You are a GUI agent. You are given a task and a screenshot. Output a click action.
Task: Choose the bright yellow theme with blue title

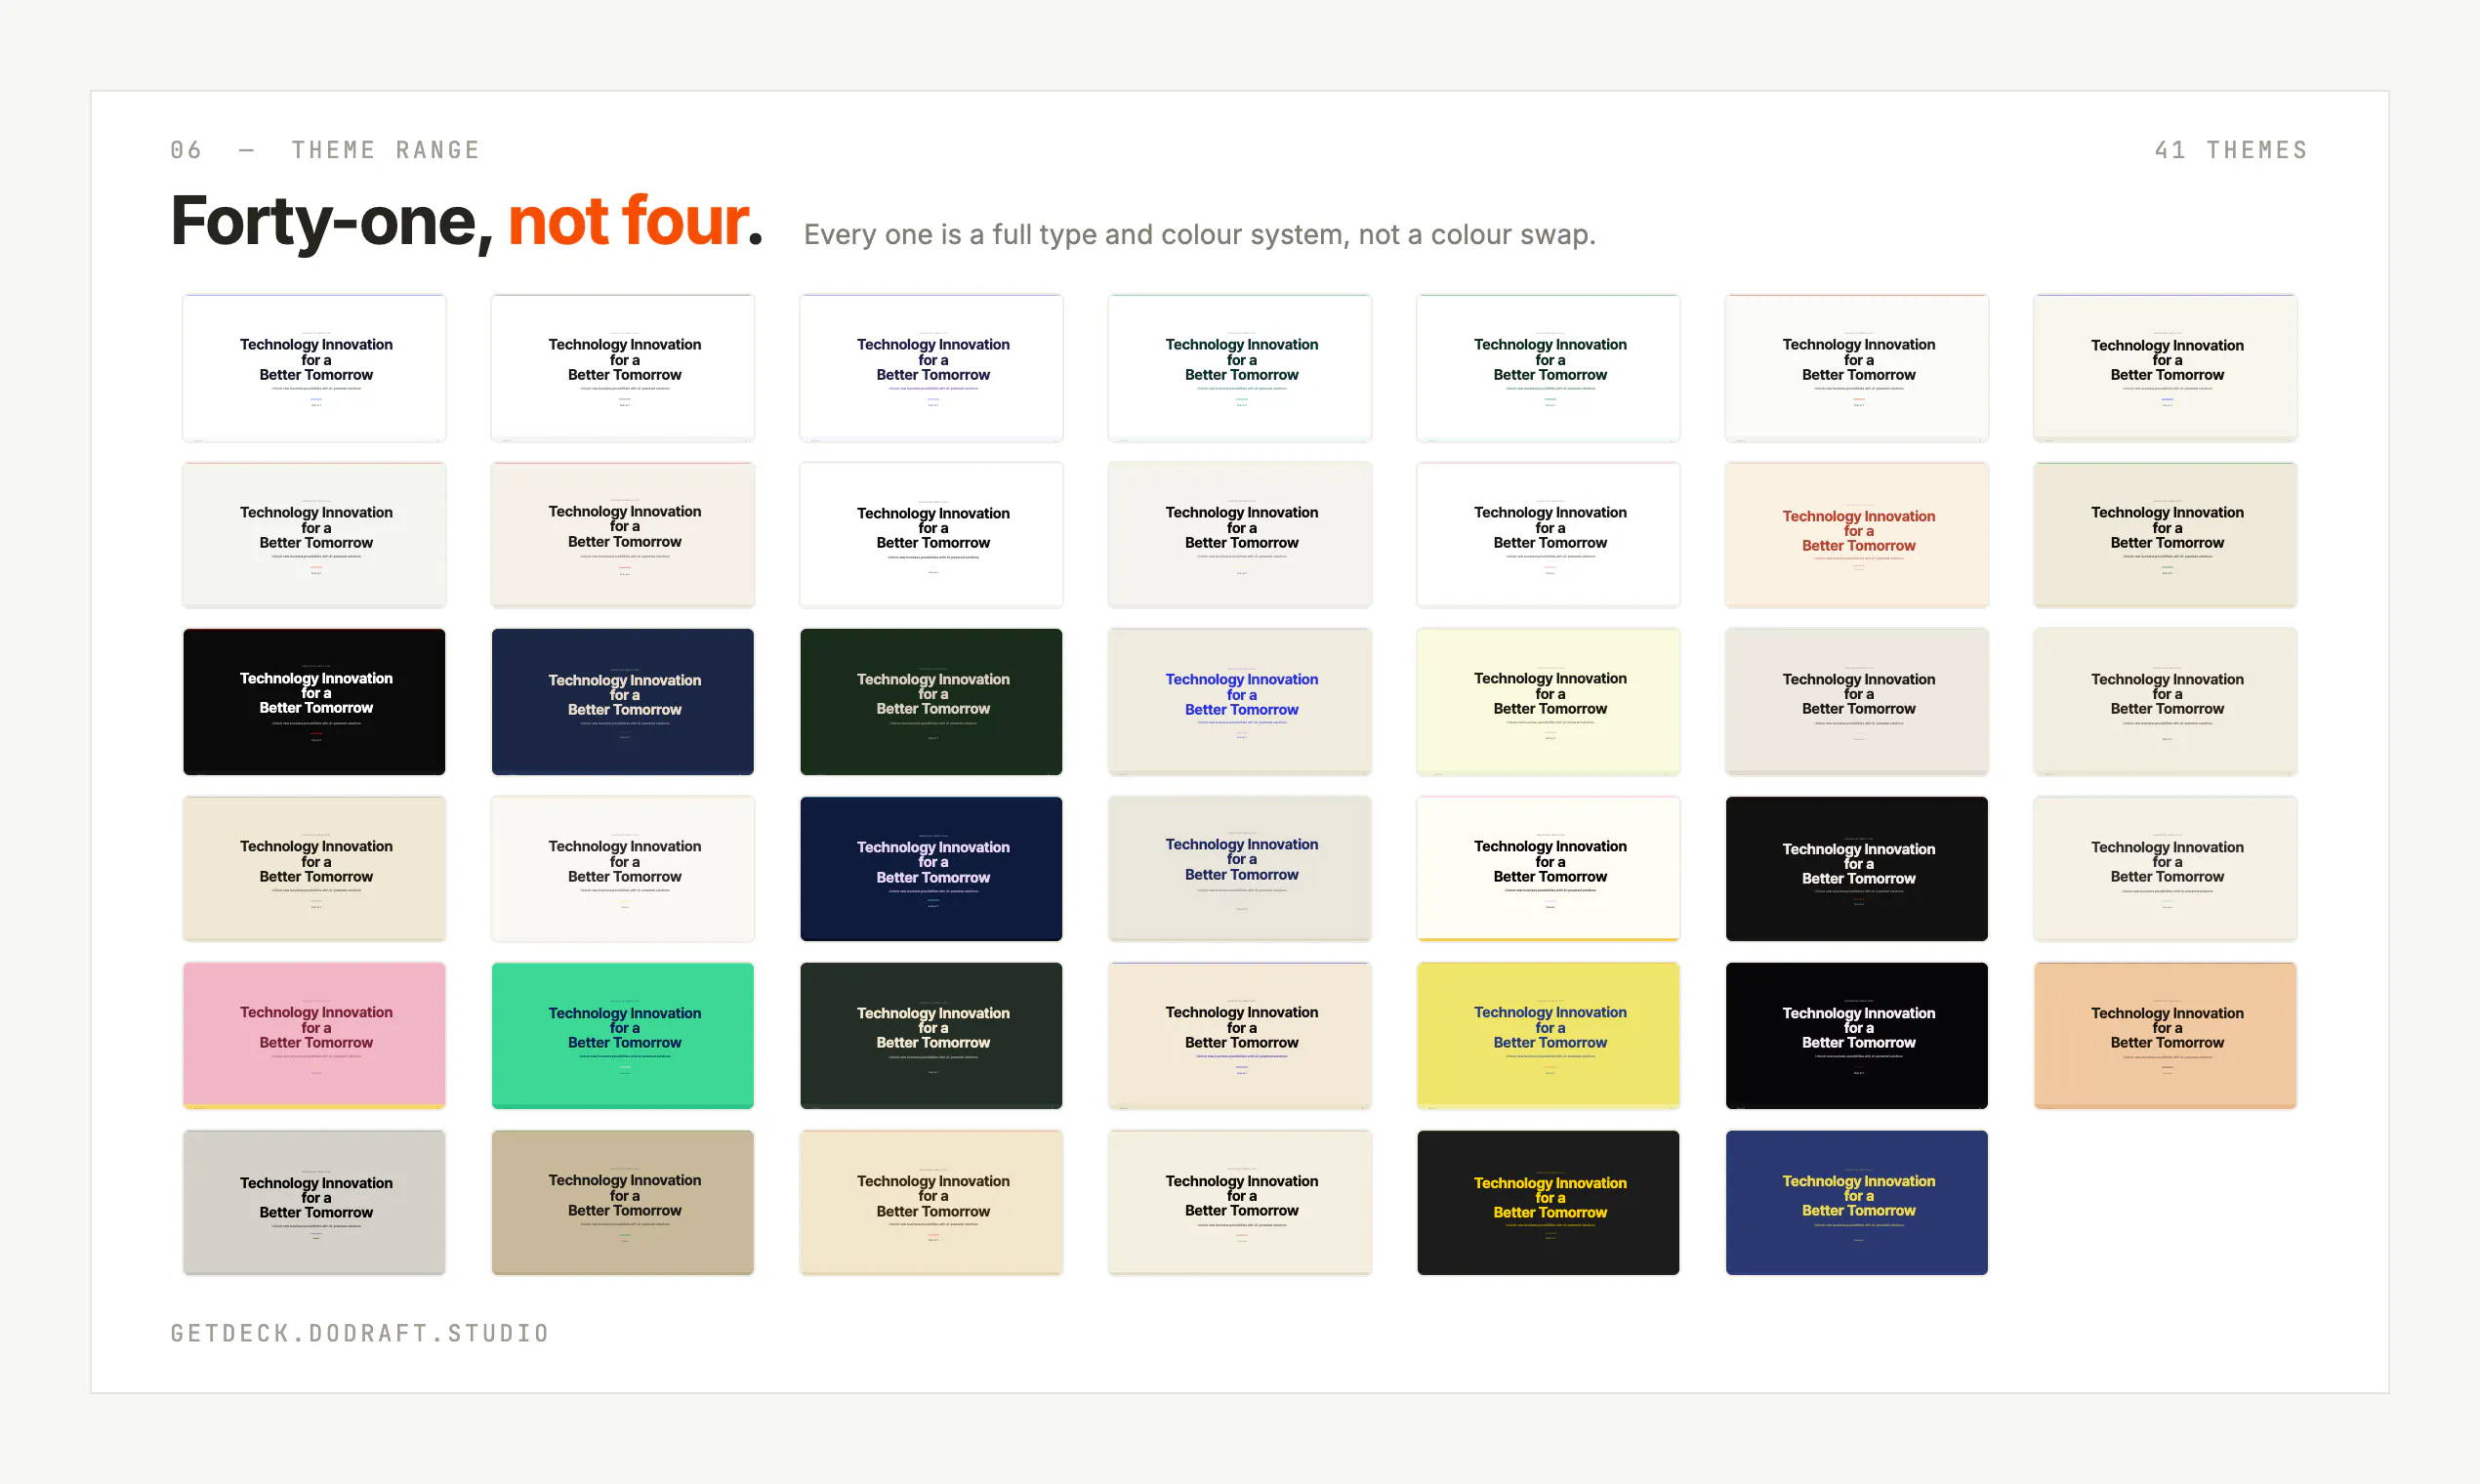pyautogui.click(x=1548, y=1035)
